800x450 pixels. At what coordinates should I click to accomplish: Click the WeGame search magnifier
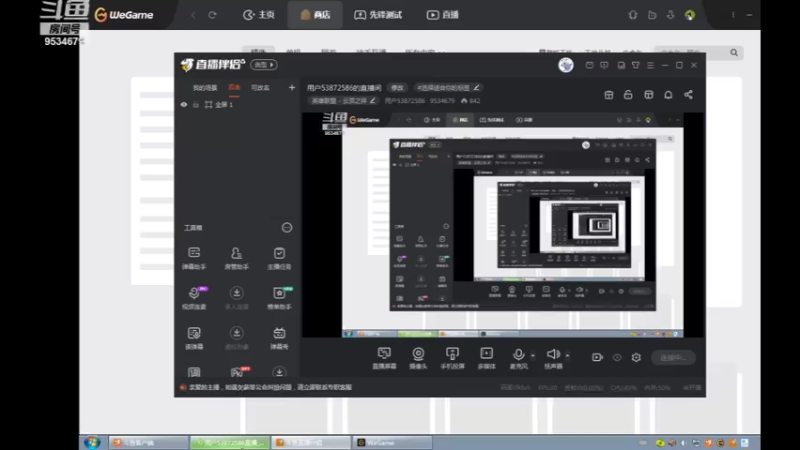point(734,53)
